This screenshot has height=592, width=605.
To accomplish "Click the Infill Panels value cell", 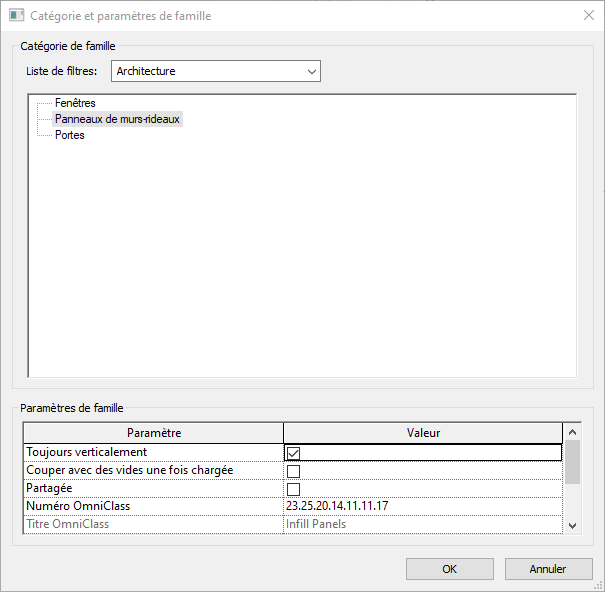I will [x=317, y=524].
